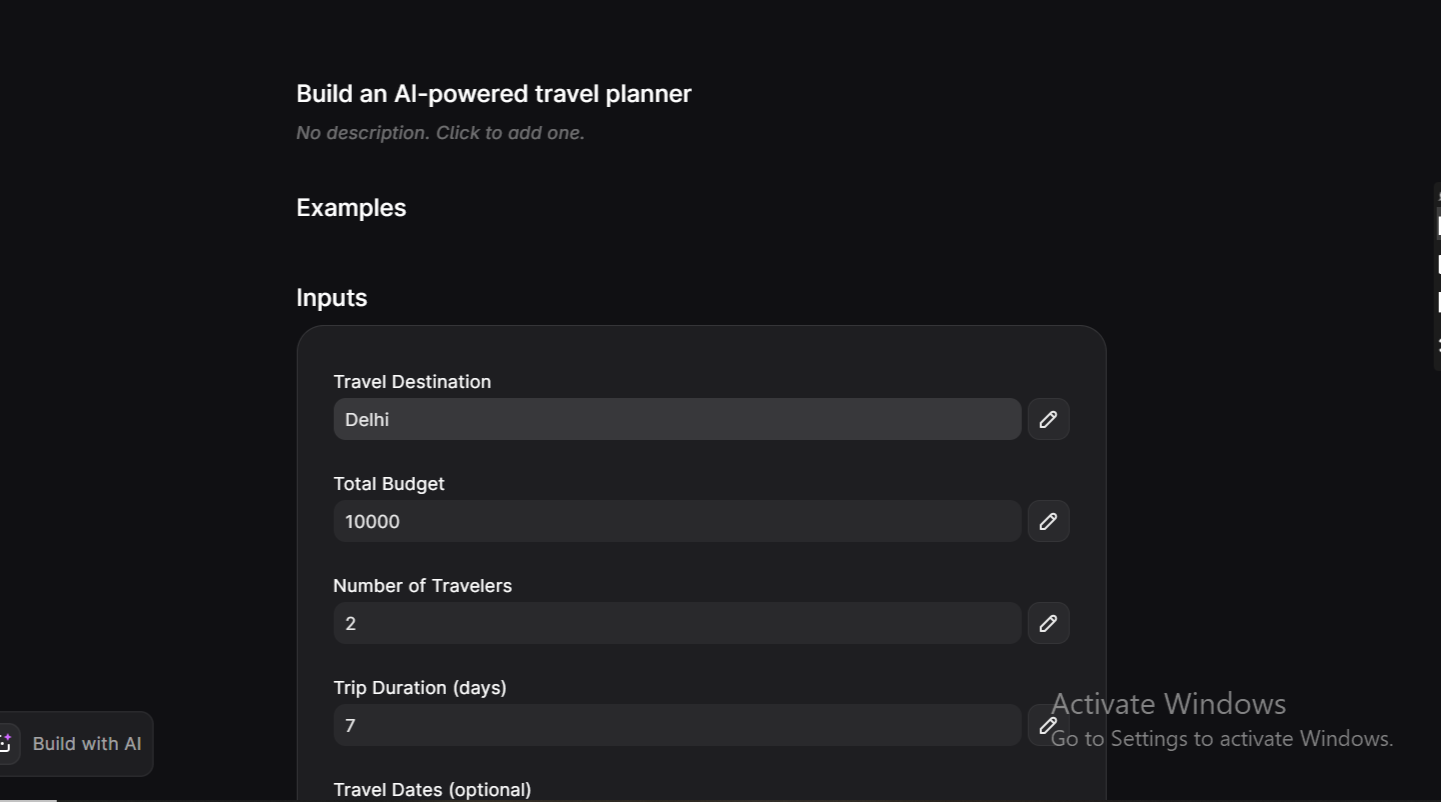Image resolution: width=1441 pixels, height=802 pixels.
Task: Click inside the Total Budget value field
Action: tap(677, 521)
